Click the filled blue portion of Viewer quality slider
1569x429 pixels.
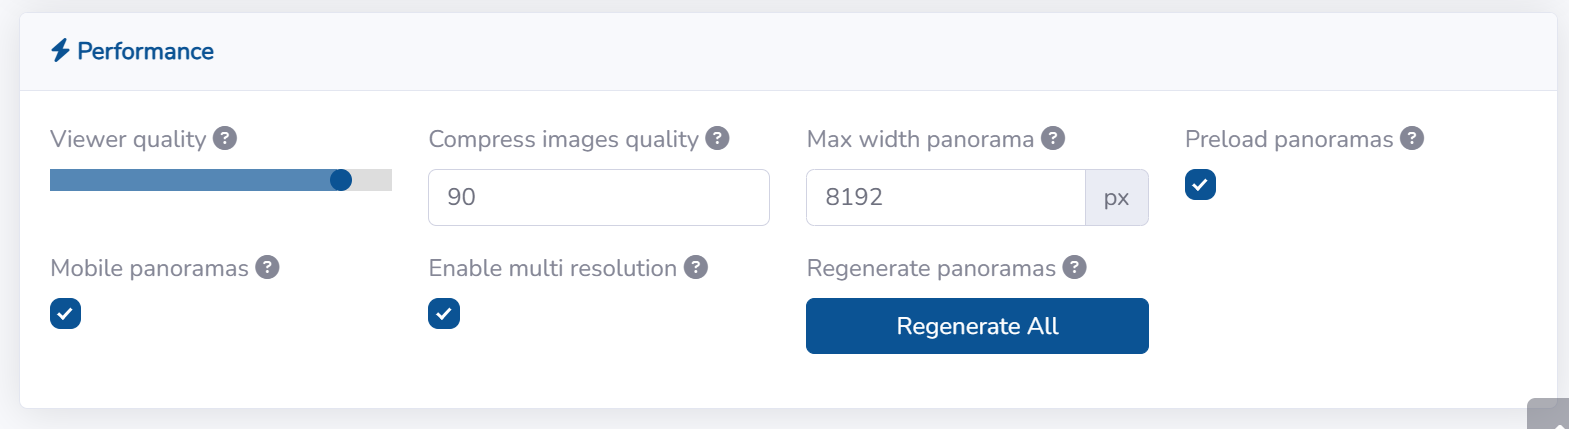[190, 180]
